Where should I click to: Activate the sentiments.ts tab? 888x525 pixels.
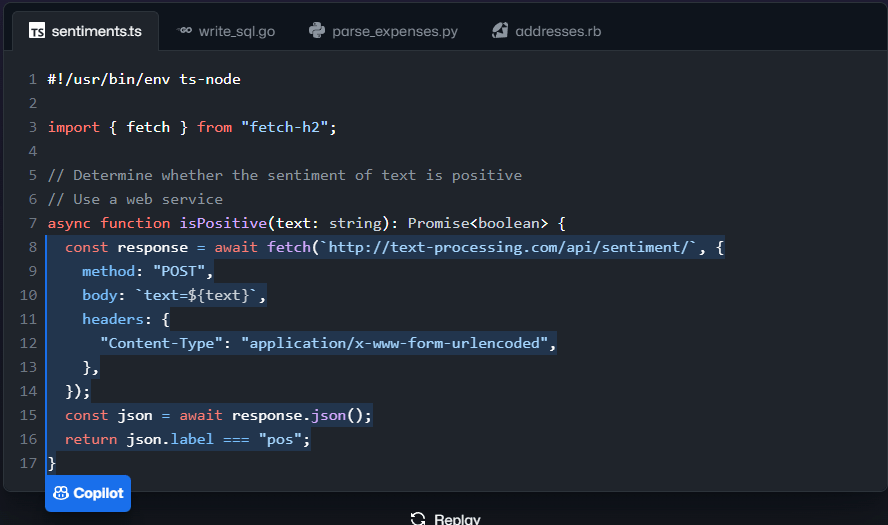pyautogui.click(x=86, y=31)
